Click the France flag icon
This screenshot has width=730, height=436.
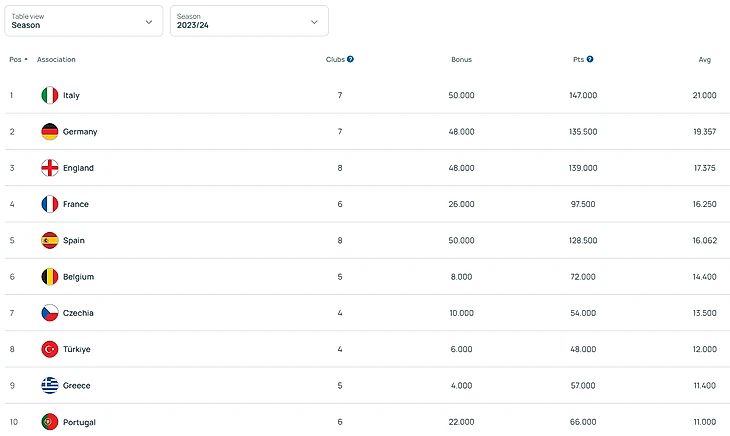coord(50,204)
